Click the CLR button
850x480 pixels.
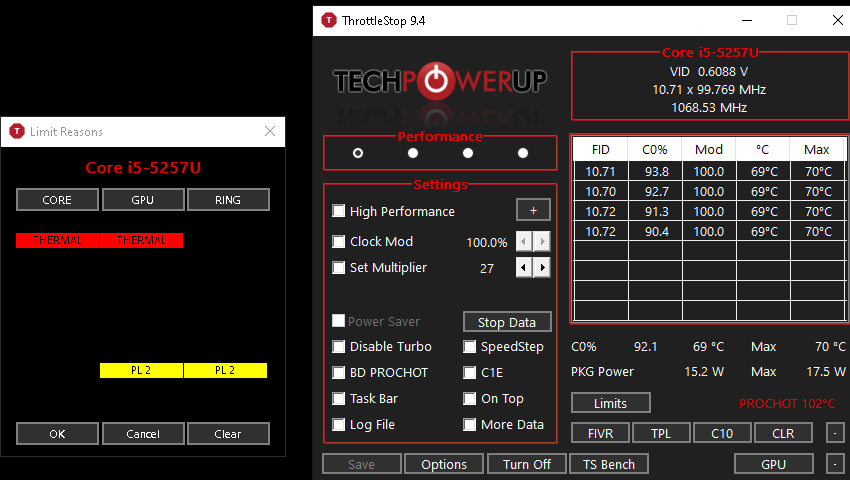(x=783, y=433)
